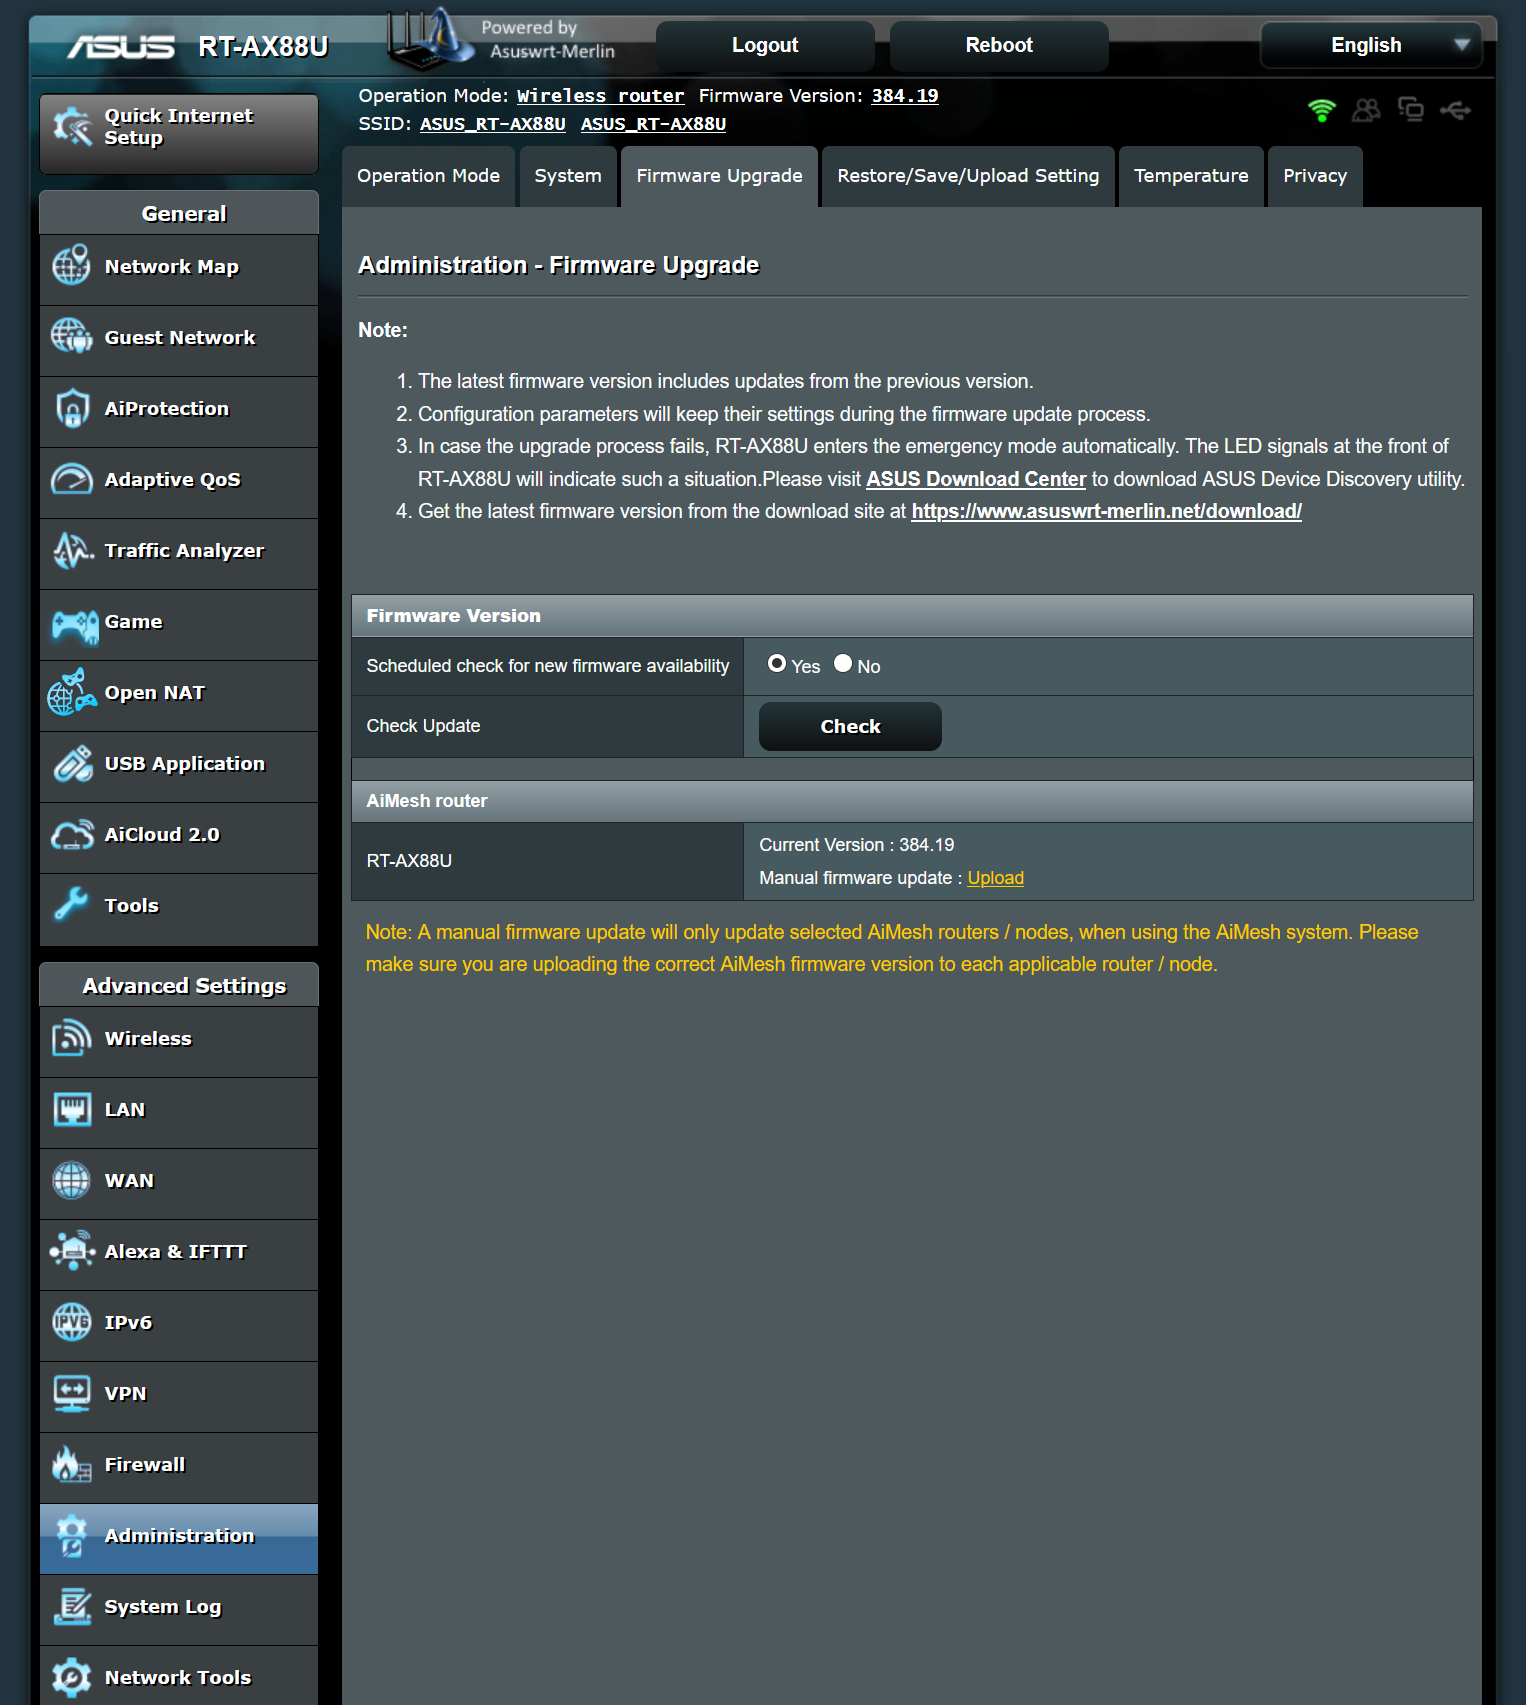Click the AiCloud 2.0 cloud icon
Viewport: 1526px width, 1705px height.
[x=72, y=834]
